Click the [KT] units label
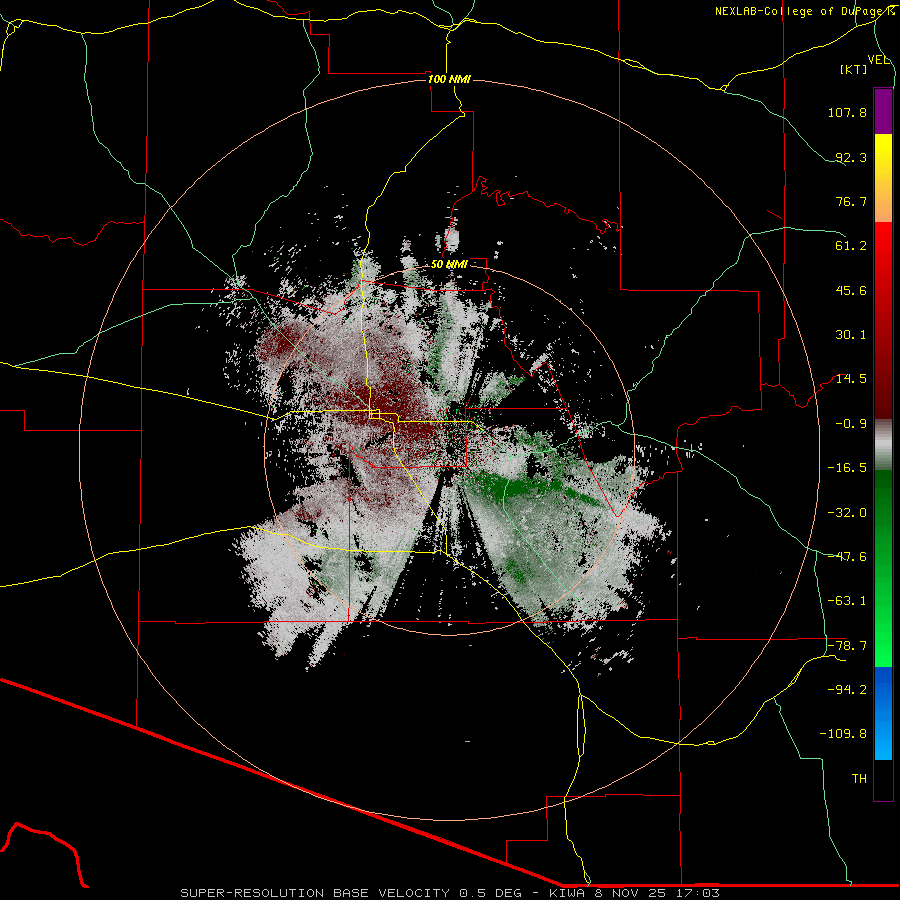900x900 pixels. coord(854,69)
